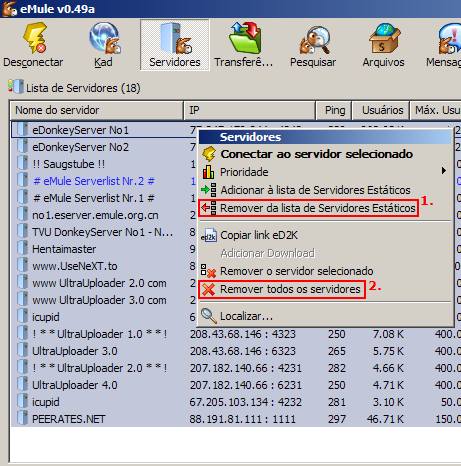
Task: Select eDonkeyServer No1 row
Action: 104,130
